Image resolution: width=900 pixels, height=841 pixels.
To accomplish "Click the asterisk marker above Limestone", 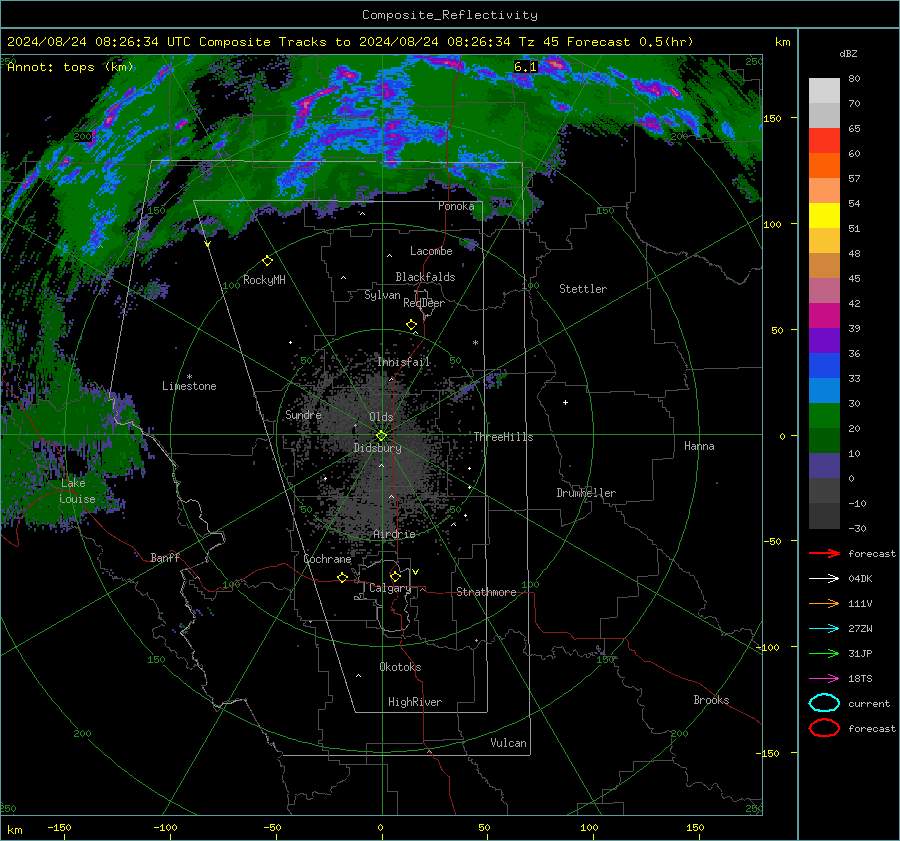I will 189,377.
